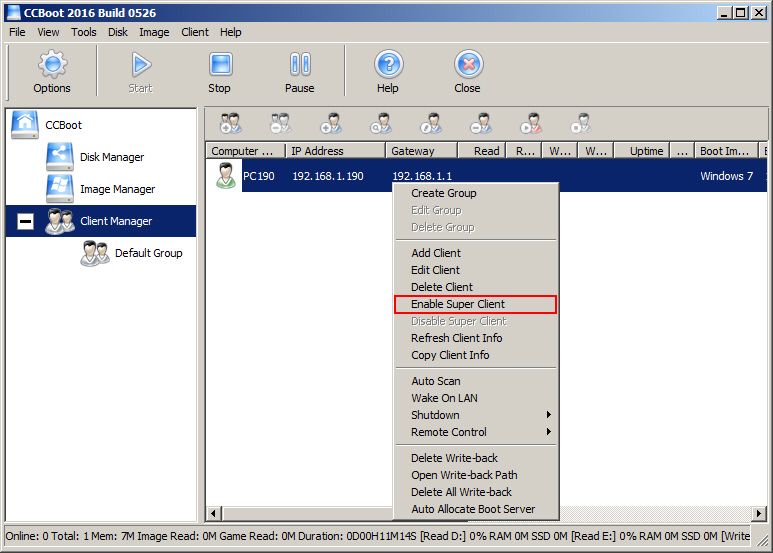Screen dimensions: 773x553
Task: Choose Add Client from context menu
Action: [476, 253]
